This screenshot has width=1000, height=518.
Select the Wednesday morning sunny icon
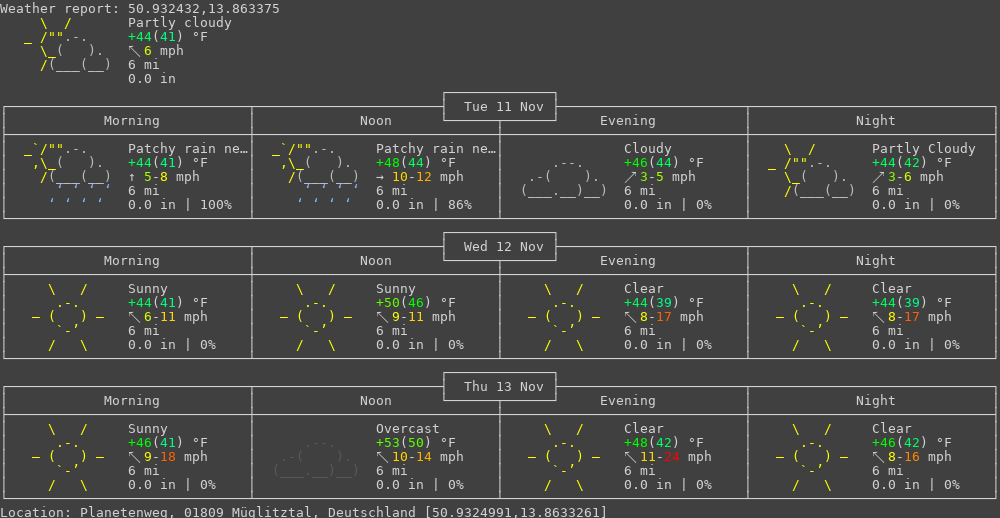click(x=68, y=317)
